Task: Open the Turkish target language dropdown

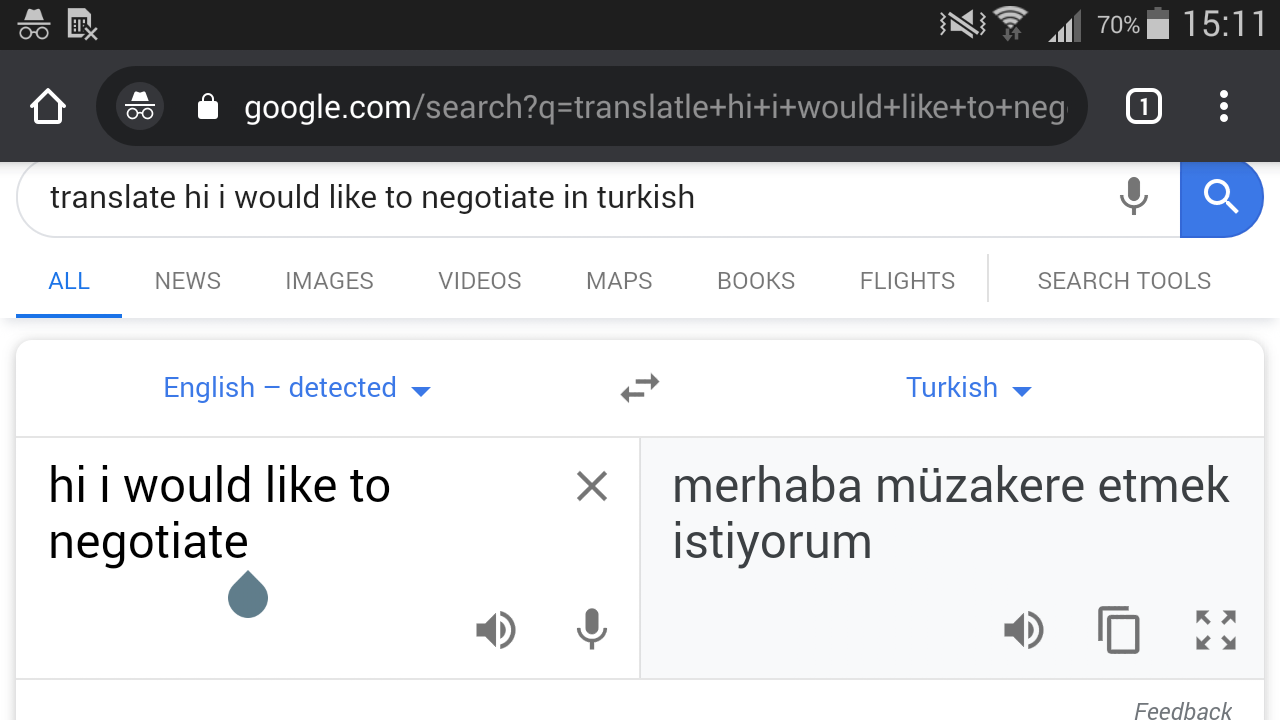Action: (x=968, y=388)
